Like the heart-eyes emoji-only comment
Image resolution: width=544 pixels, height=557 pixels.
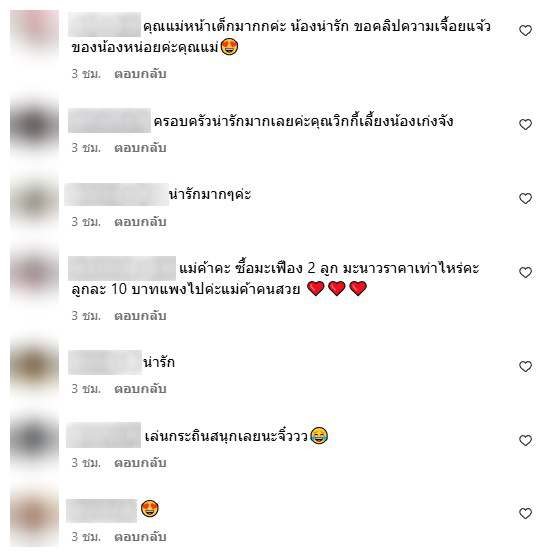(525, 513)
